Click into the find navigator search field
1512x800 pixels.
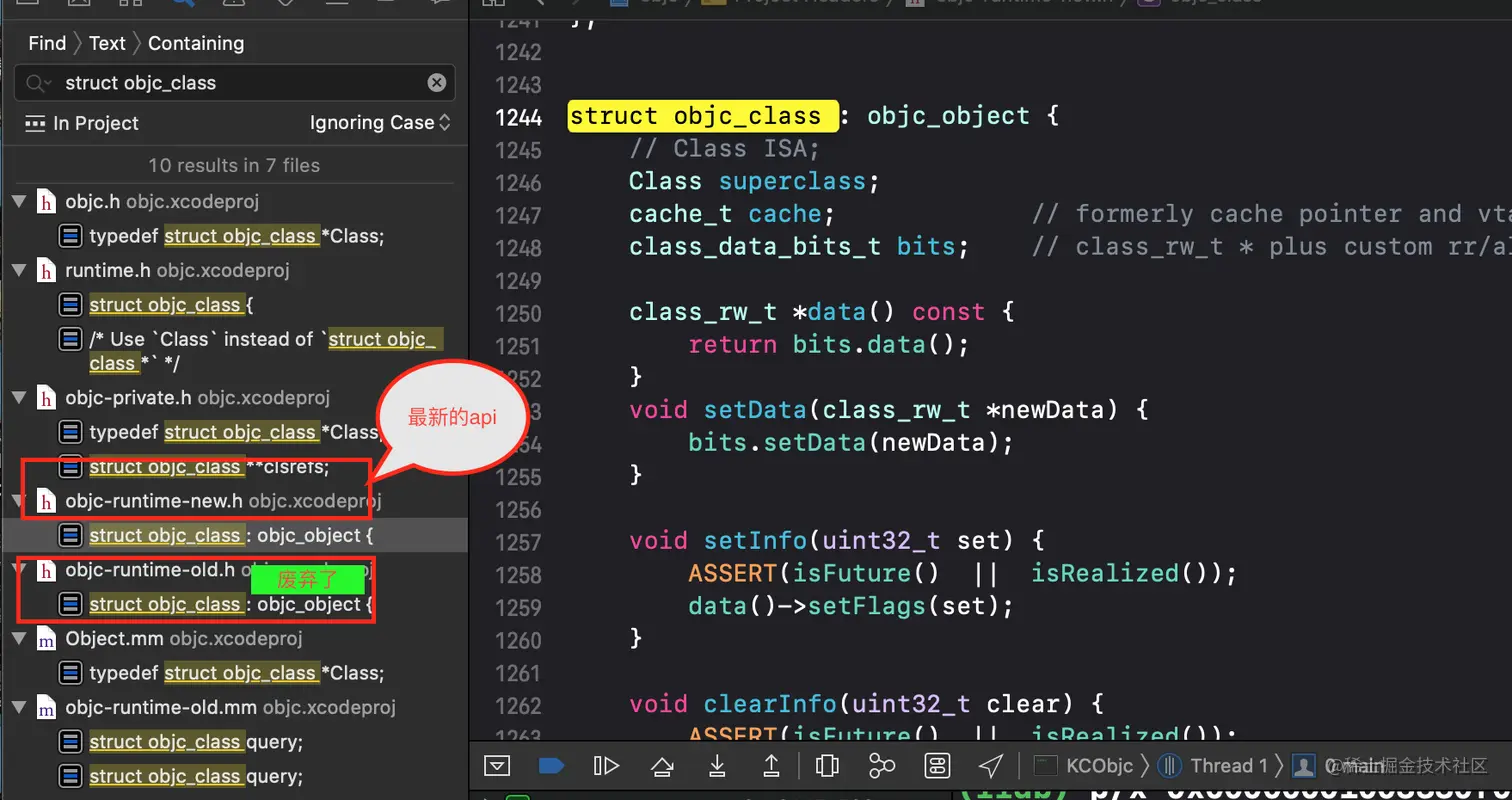(x=234, y=83)
